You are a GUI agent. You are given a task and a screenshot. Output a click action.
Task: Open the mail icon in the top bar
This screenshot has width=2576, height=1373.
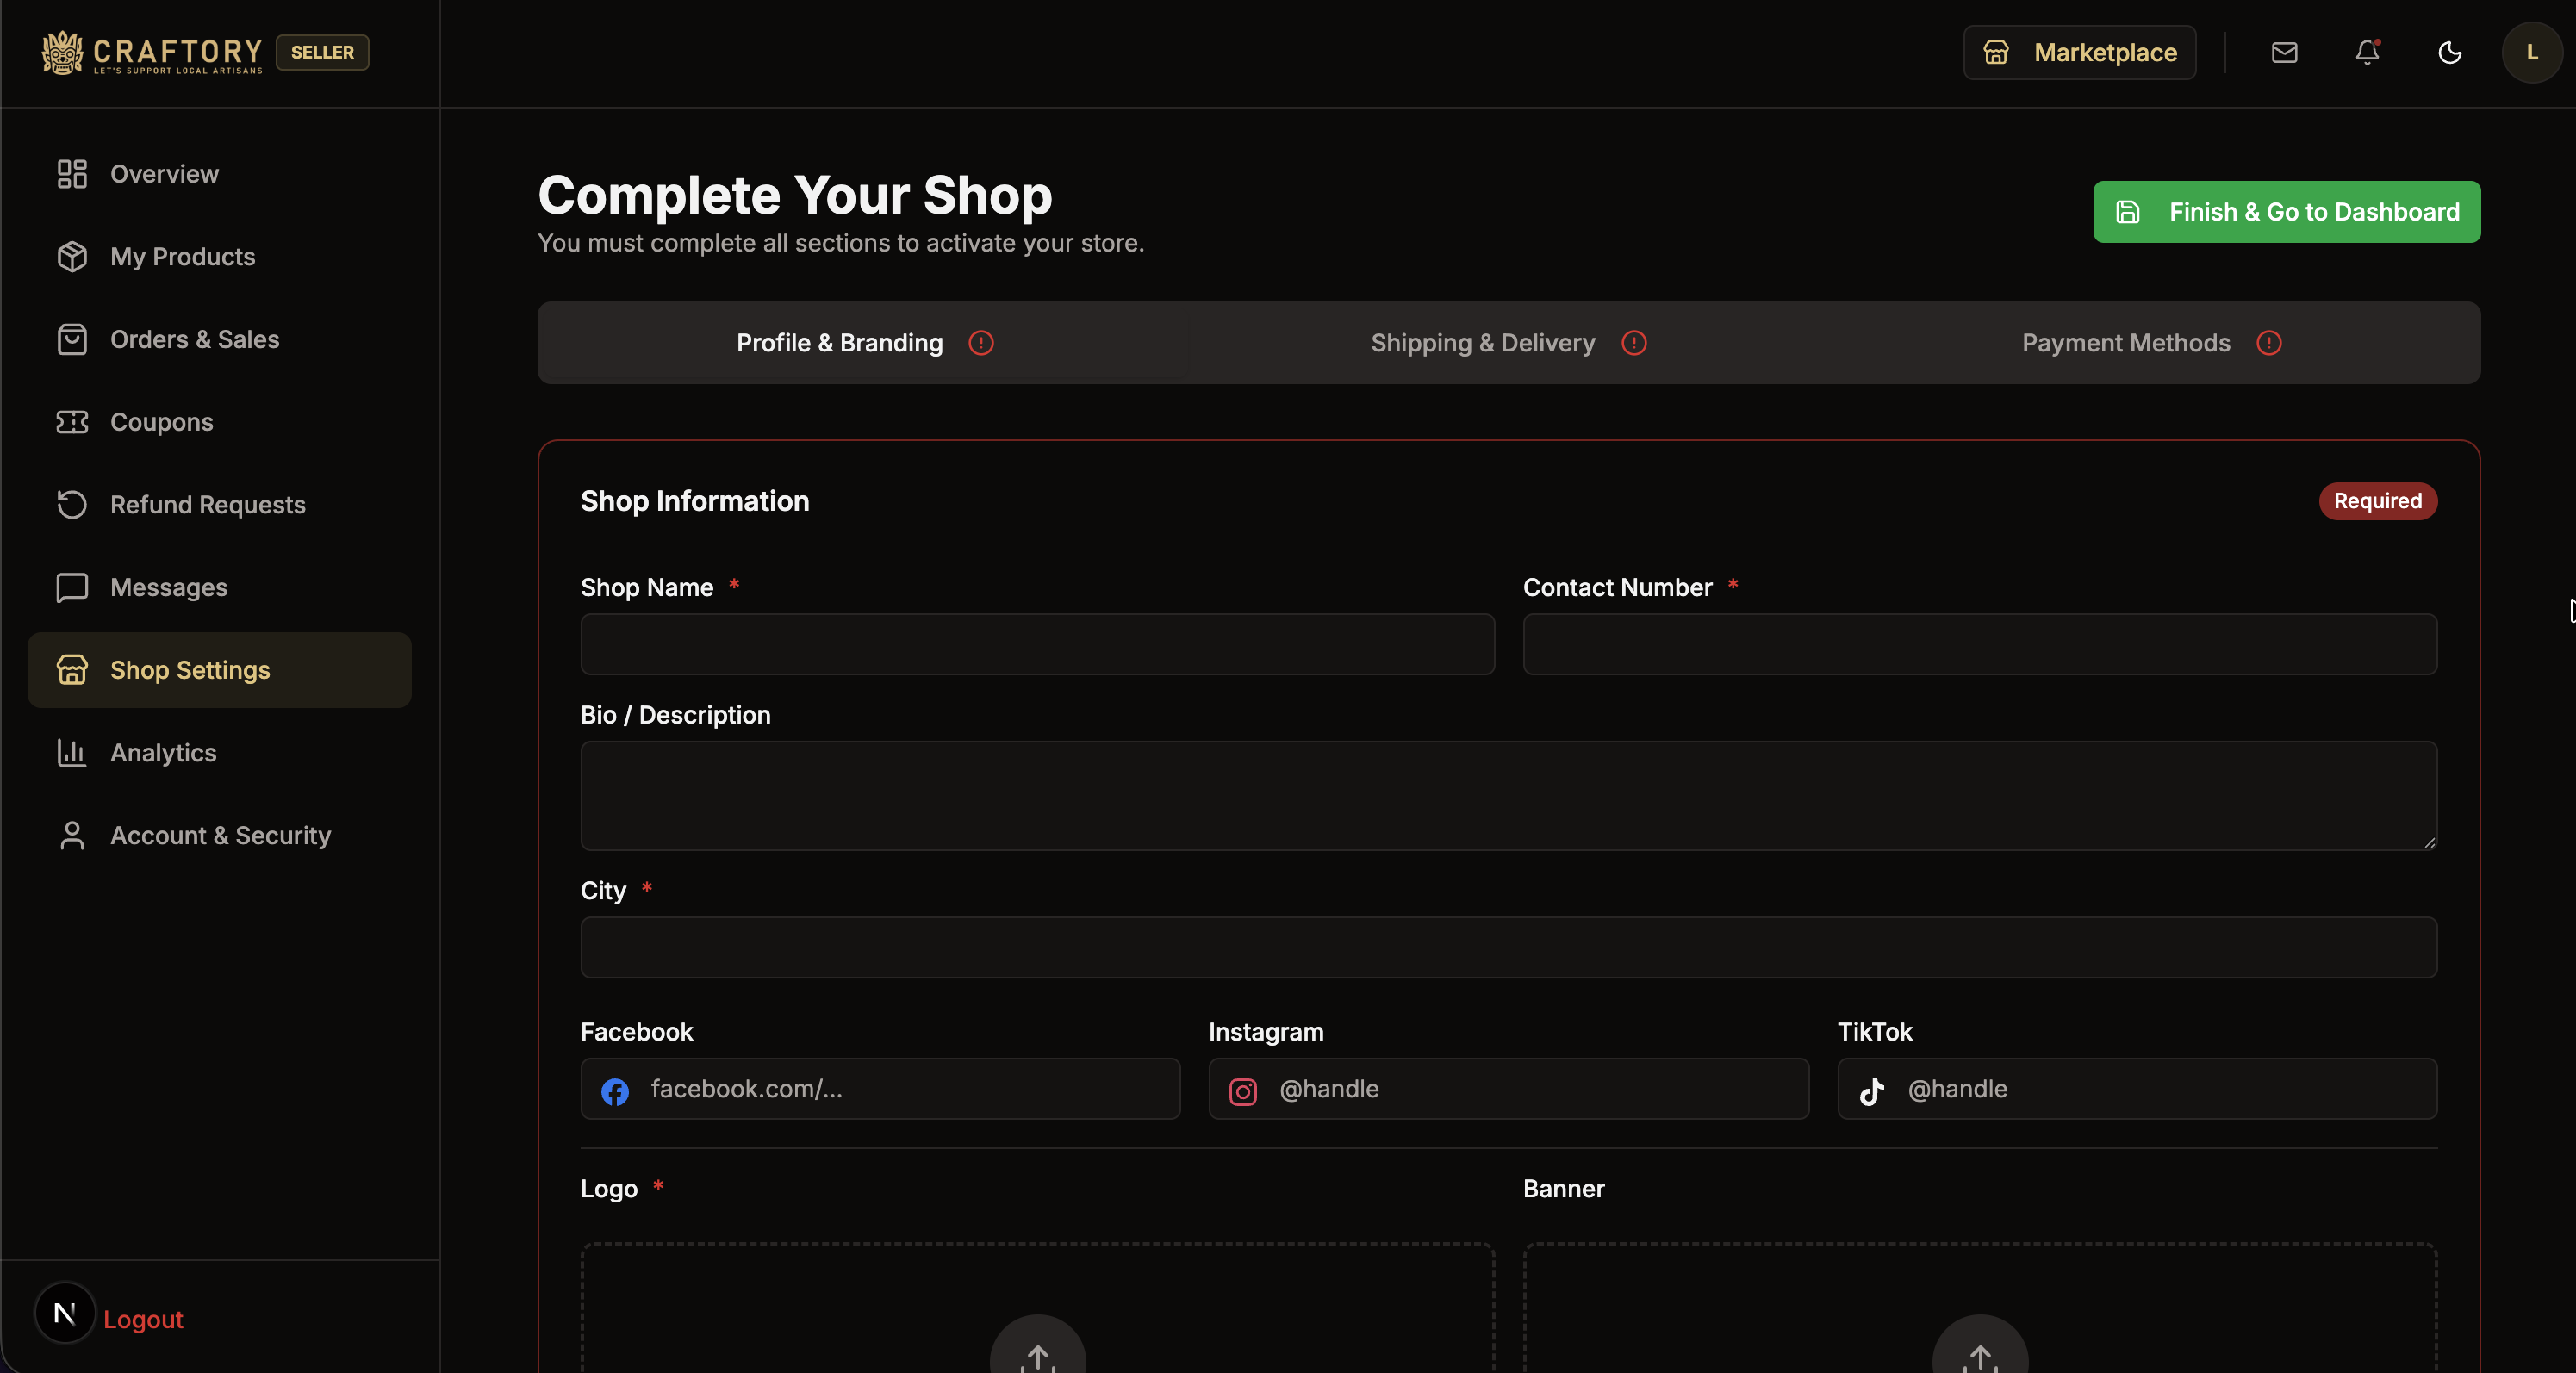[2284, 53]
